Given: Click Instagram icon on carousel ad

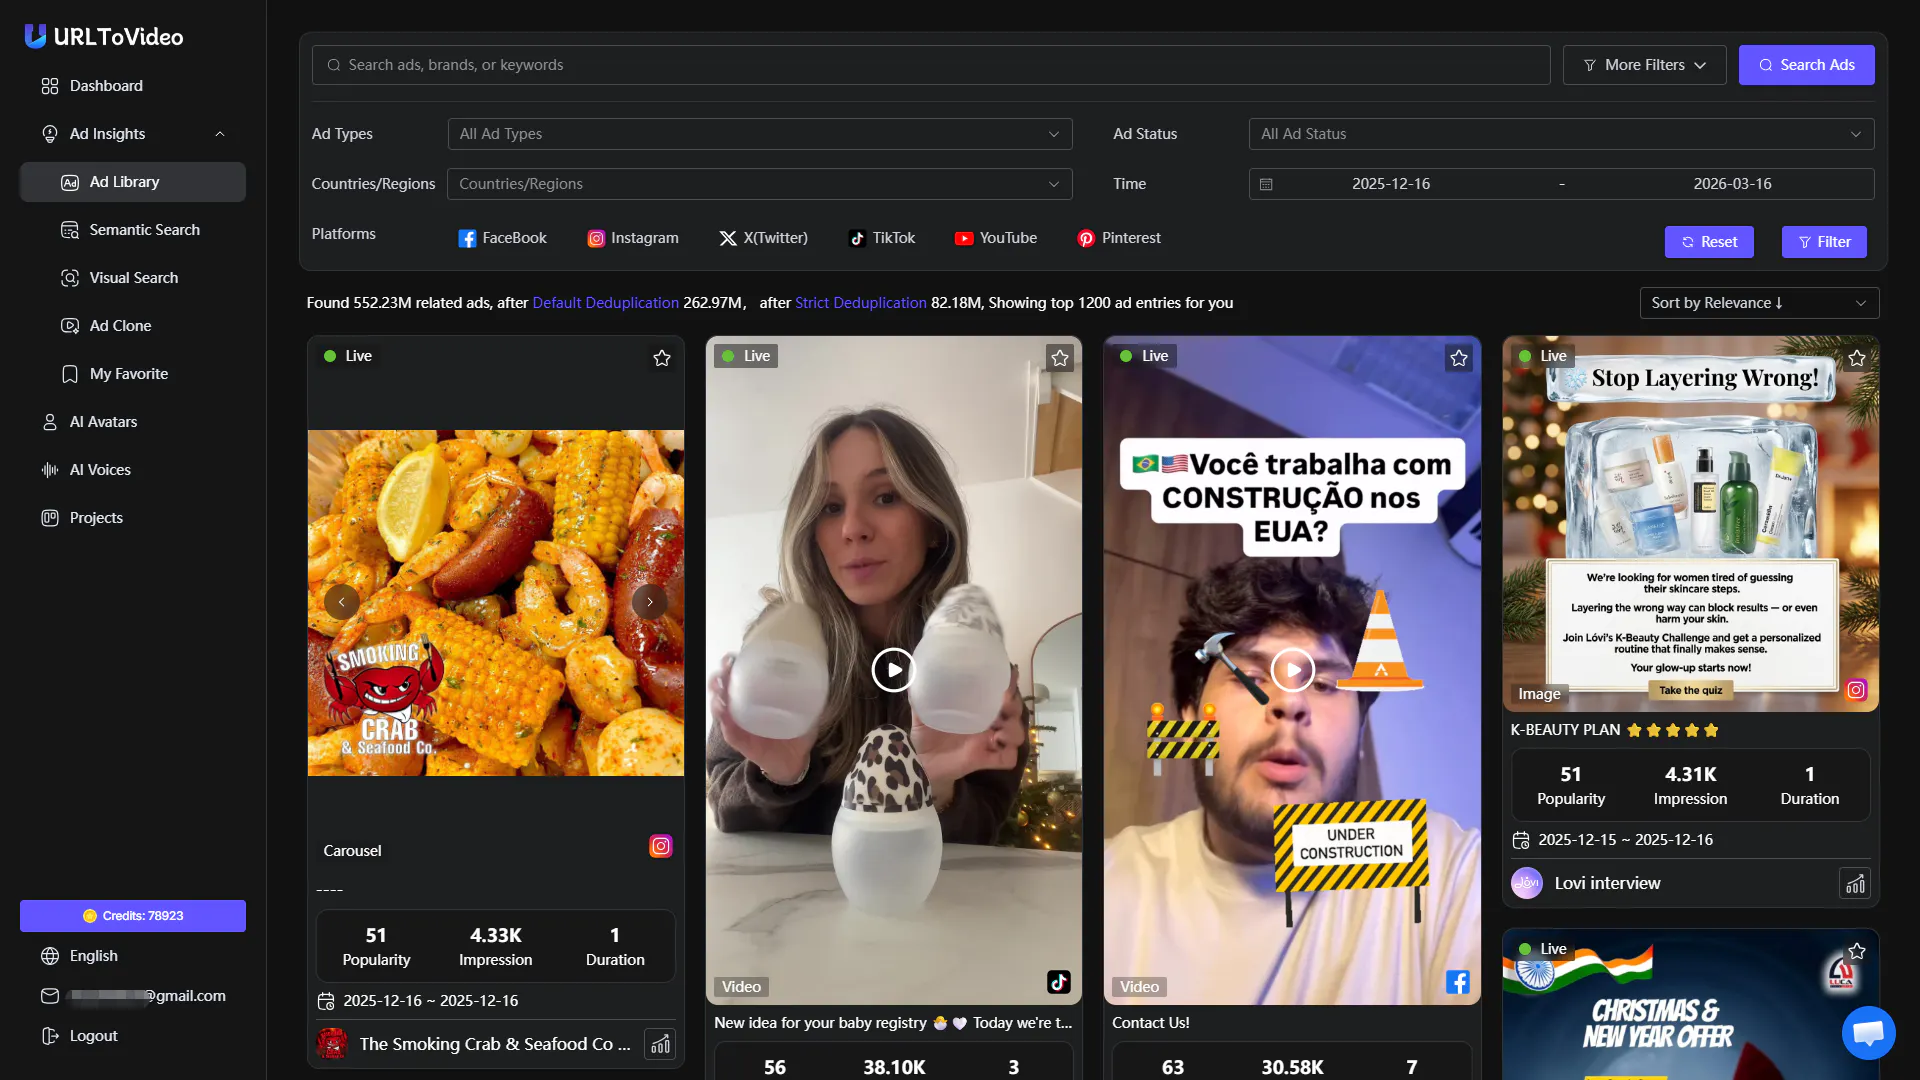Looking at the screenshot, I should click(x=661, y=847).
